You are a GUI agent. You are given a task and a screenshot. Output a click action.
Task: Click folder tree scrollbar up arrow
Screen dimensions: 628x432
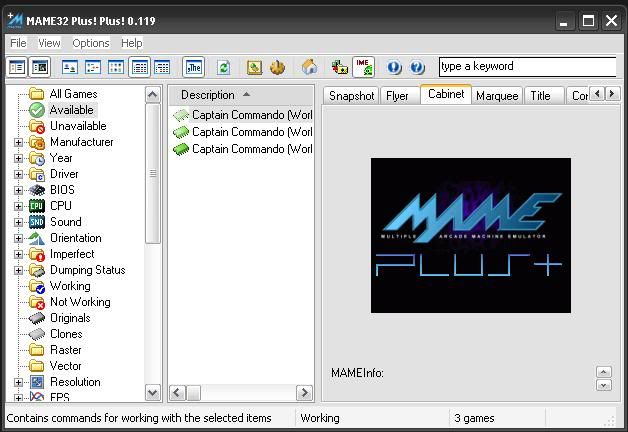pos(152,95)
